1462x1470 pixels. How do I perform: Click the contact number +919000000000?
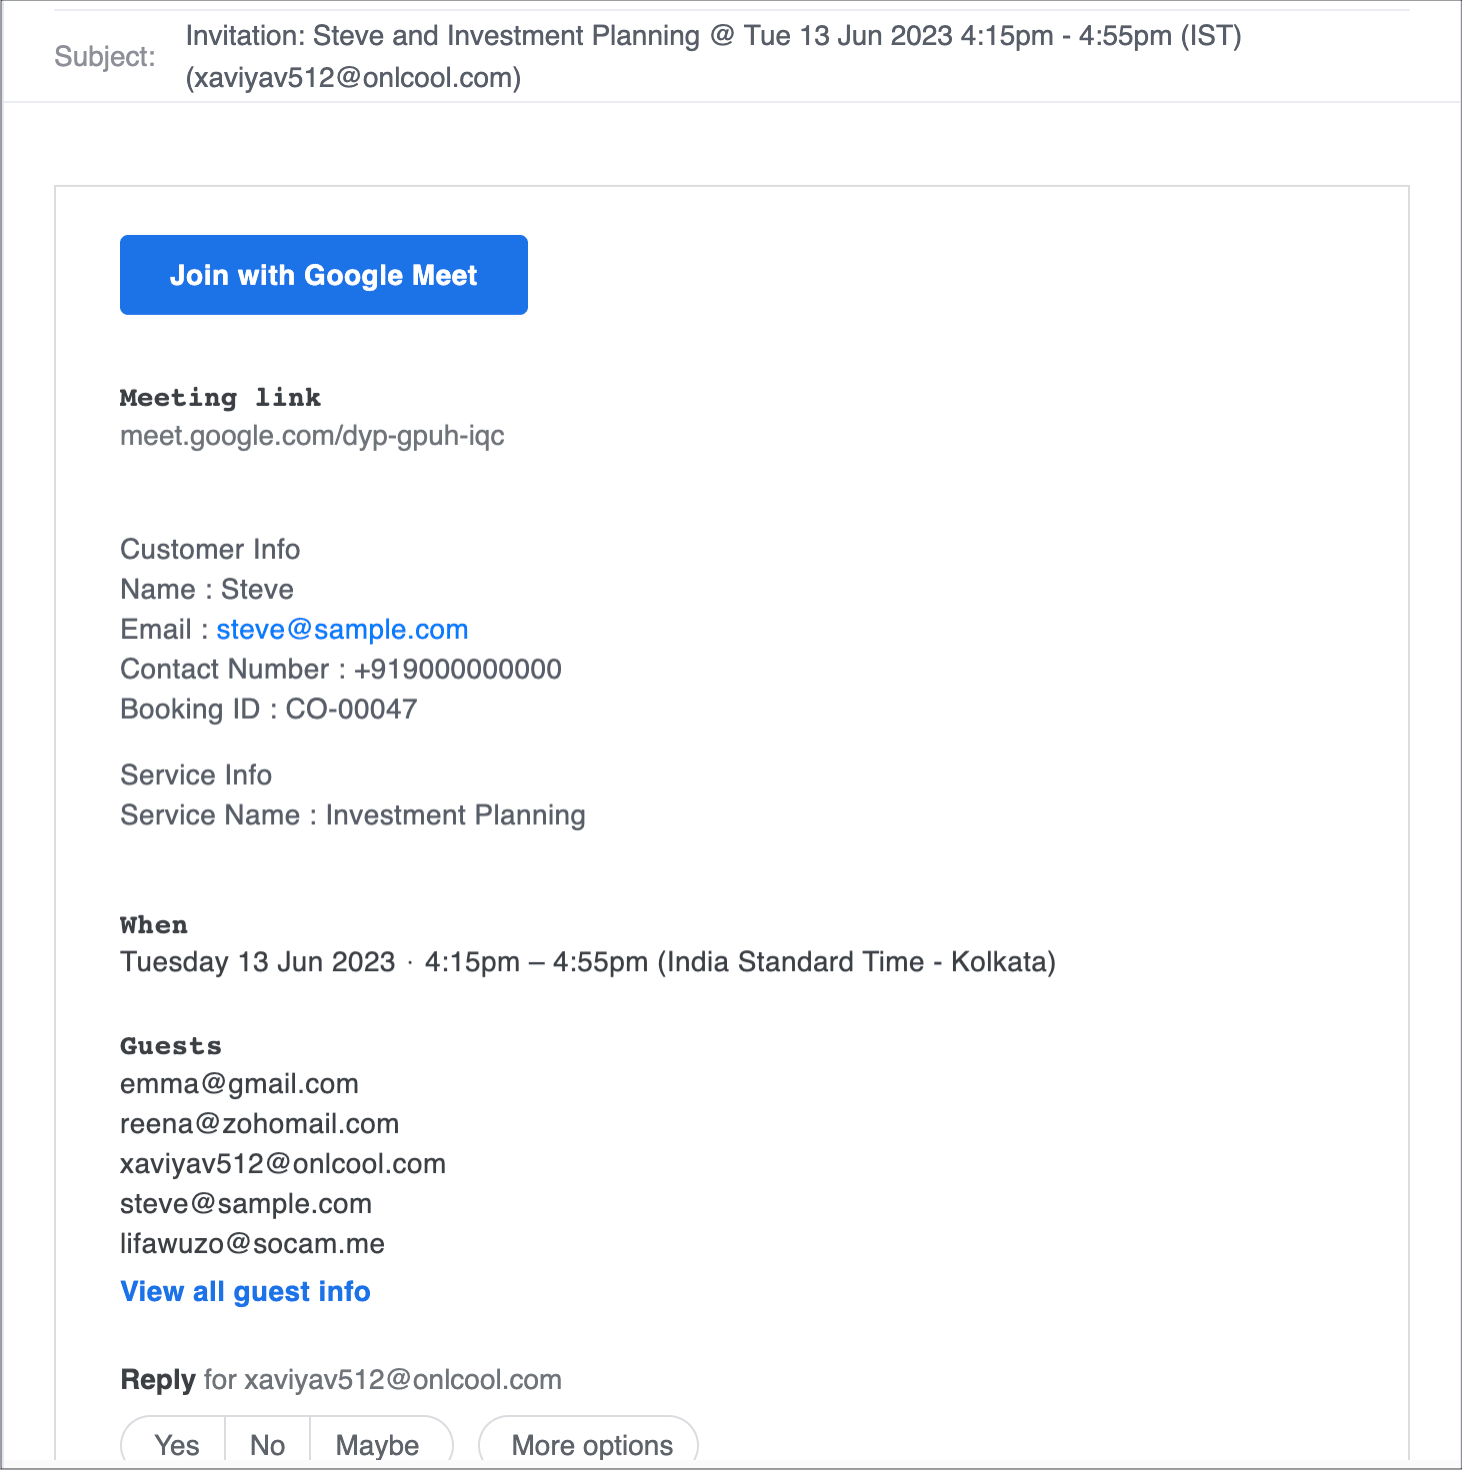pyautogui.click(x=457, y=669)
